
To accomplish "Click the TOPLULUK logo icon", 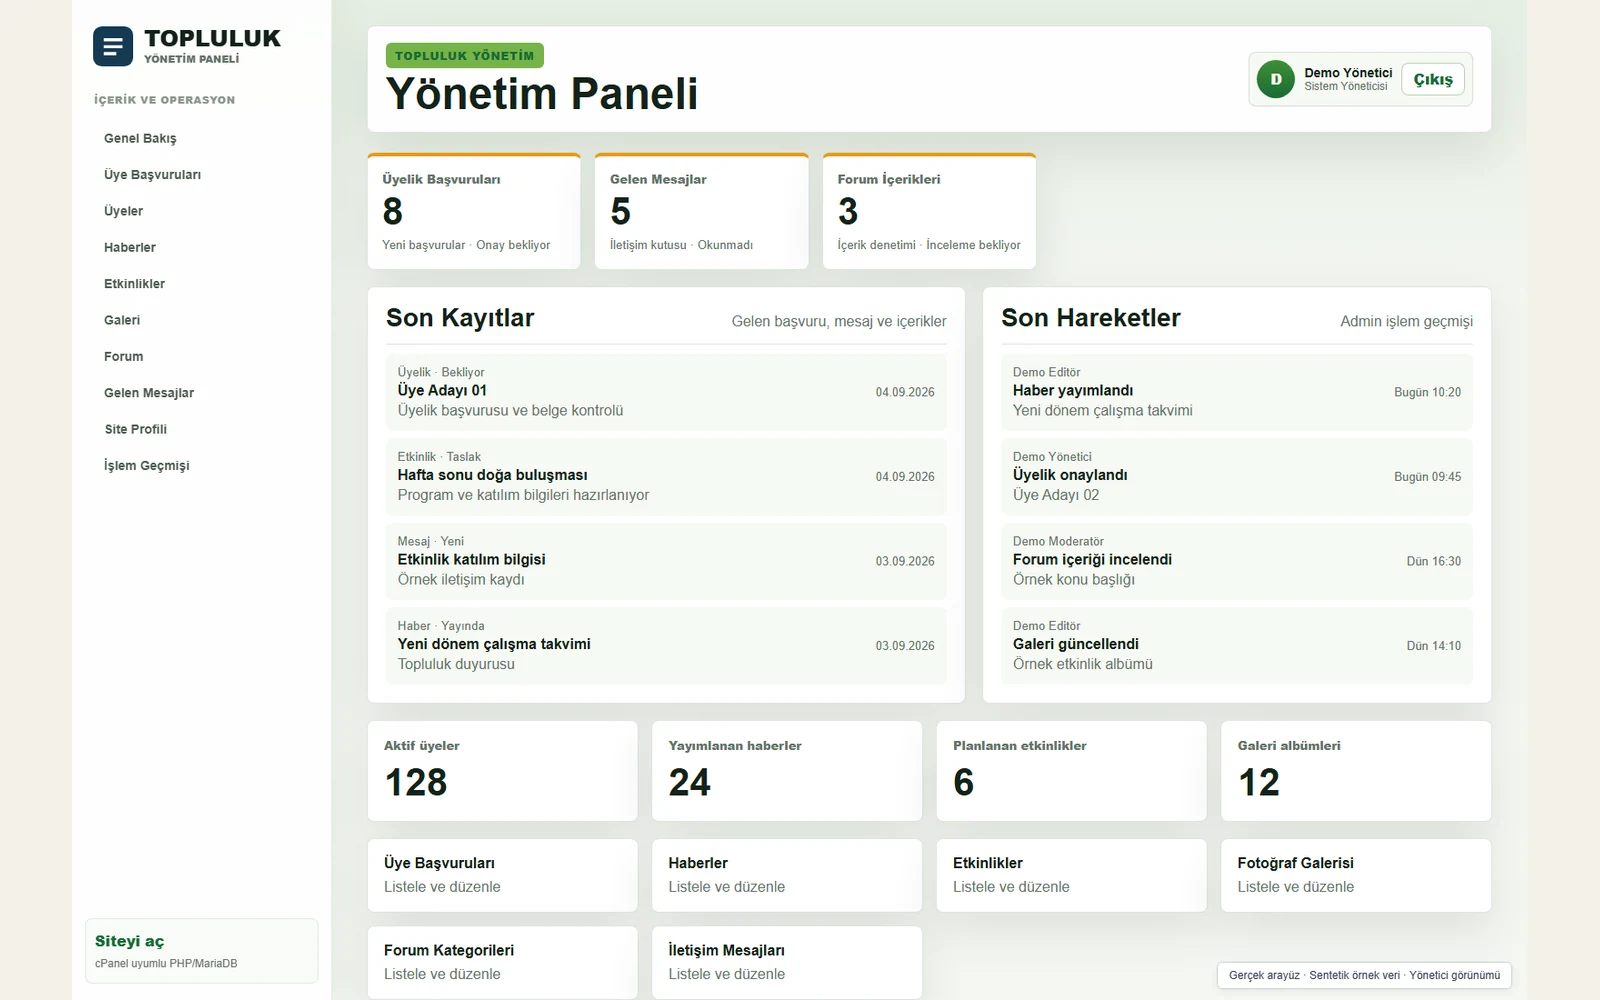I will tap(113, 46).
